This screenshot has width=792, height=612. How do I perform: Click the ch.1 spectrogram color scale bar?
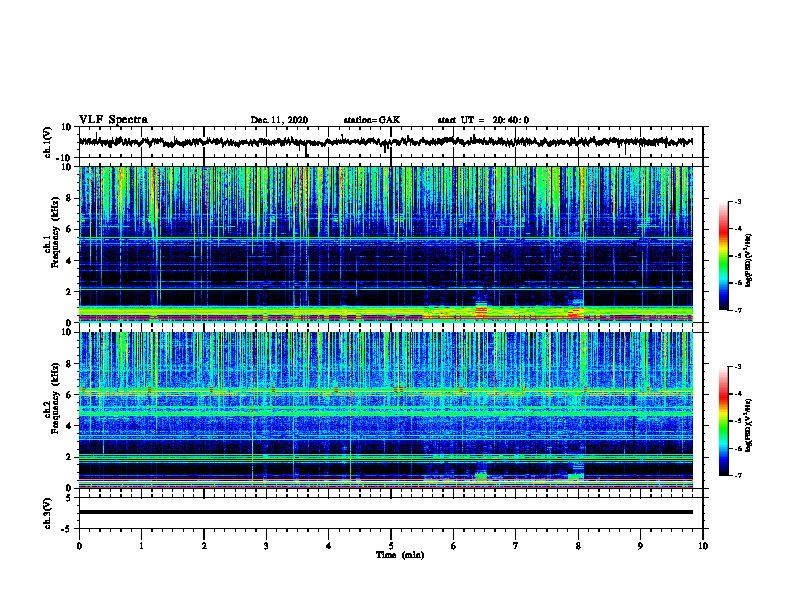click(x=723, y=256)
